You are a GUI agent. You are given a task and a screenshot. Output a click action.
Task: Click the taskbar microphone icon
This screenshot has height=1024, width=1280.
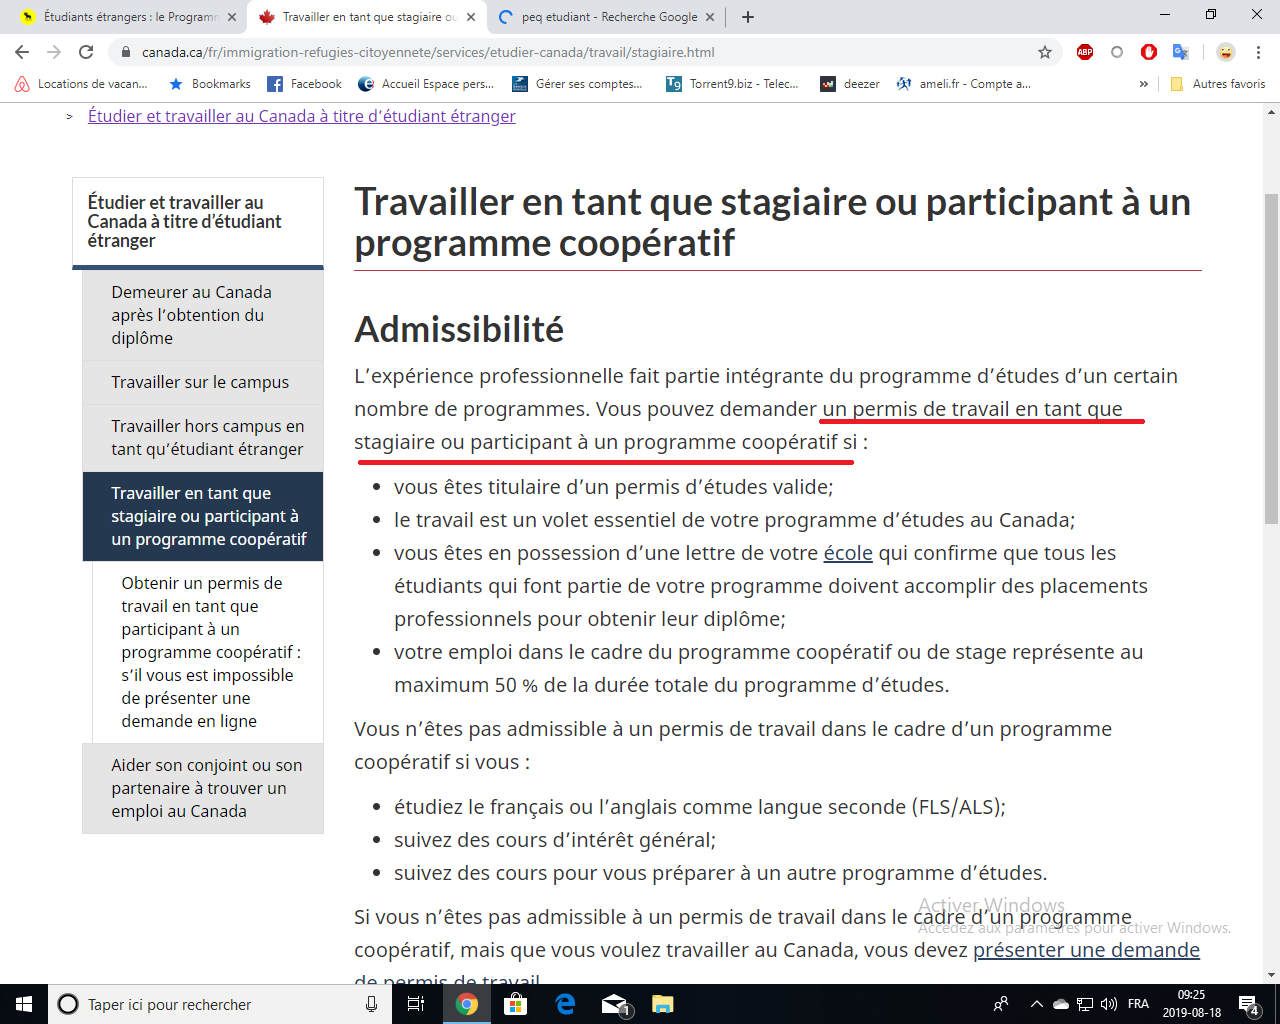point(371,1004)
